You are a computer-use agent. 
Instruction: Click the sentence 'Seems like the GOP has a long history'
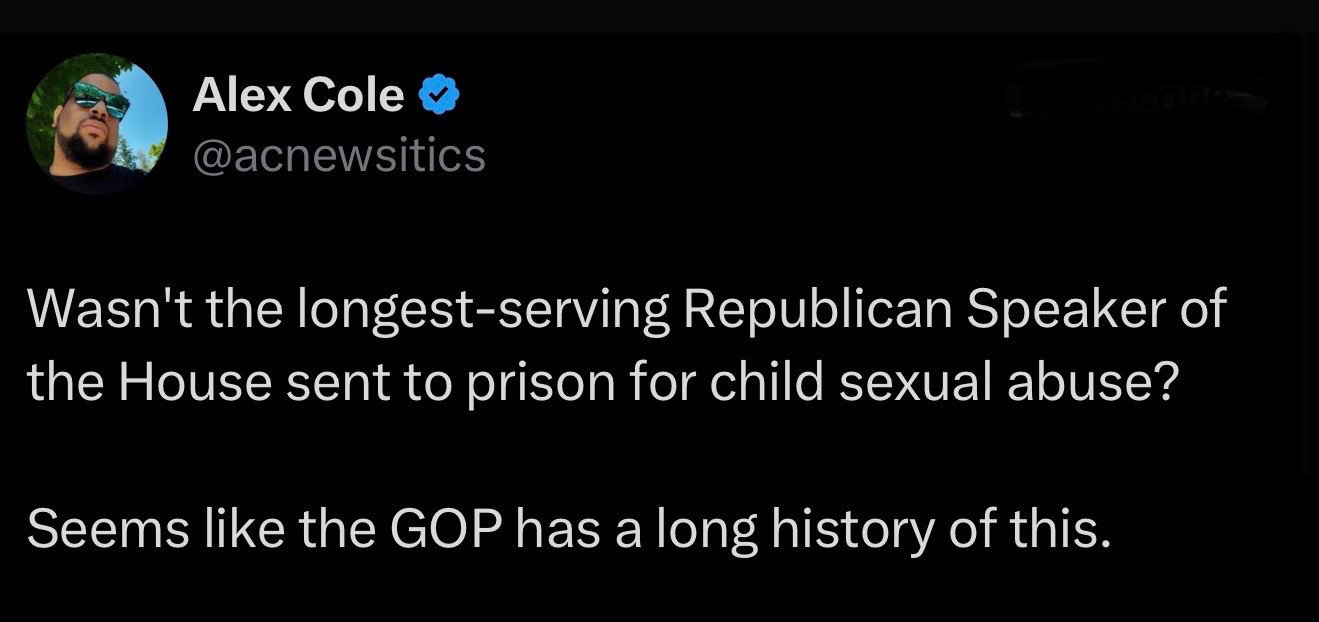(570, 529)
